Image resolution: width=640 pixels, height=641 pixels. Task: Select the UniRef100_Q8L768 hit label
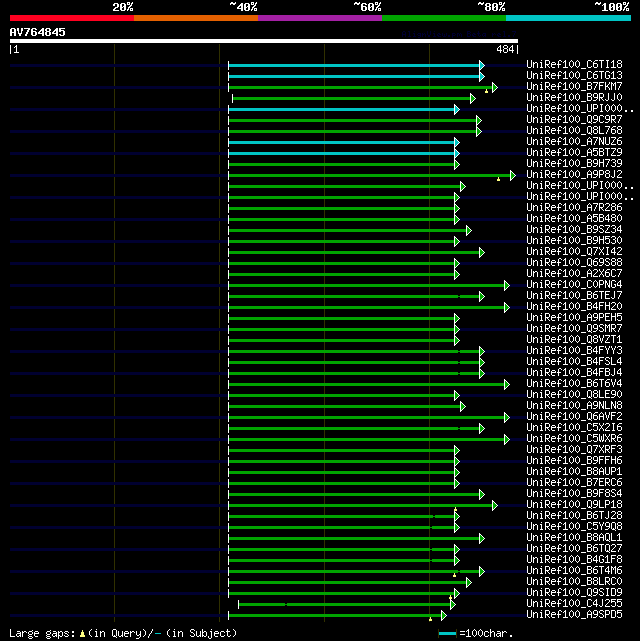click(x=574, y=130)
